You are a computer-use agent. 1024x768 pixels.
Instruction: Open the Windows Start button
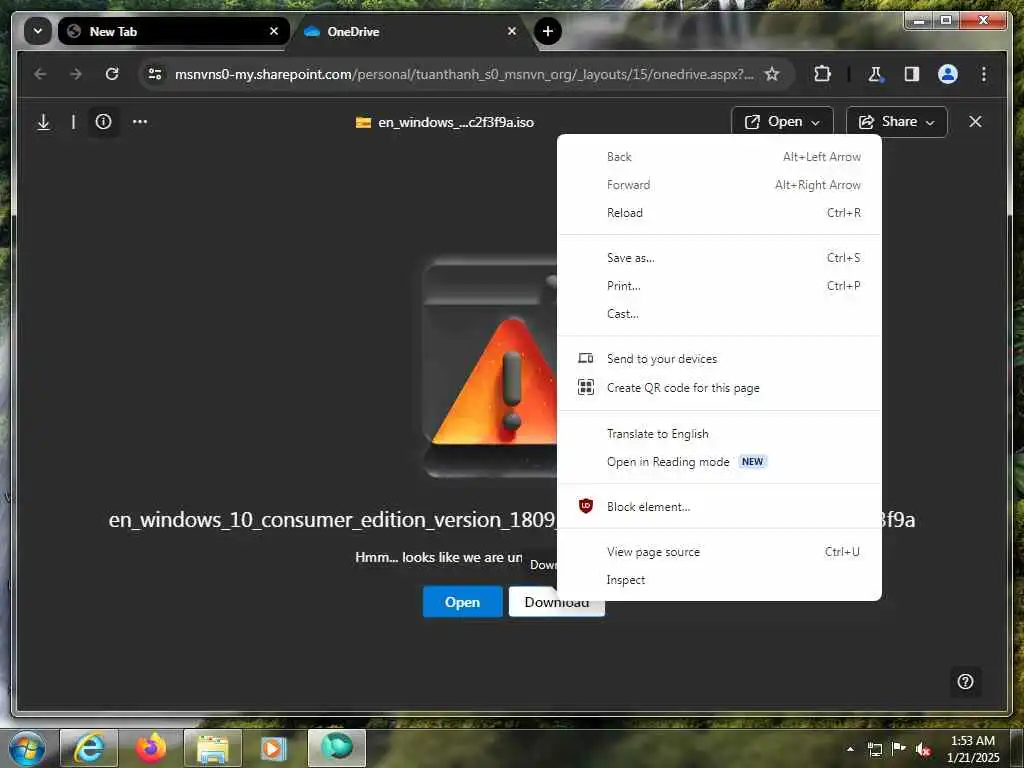tap(26, 748)
